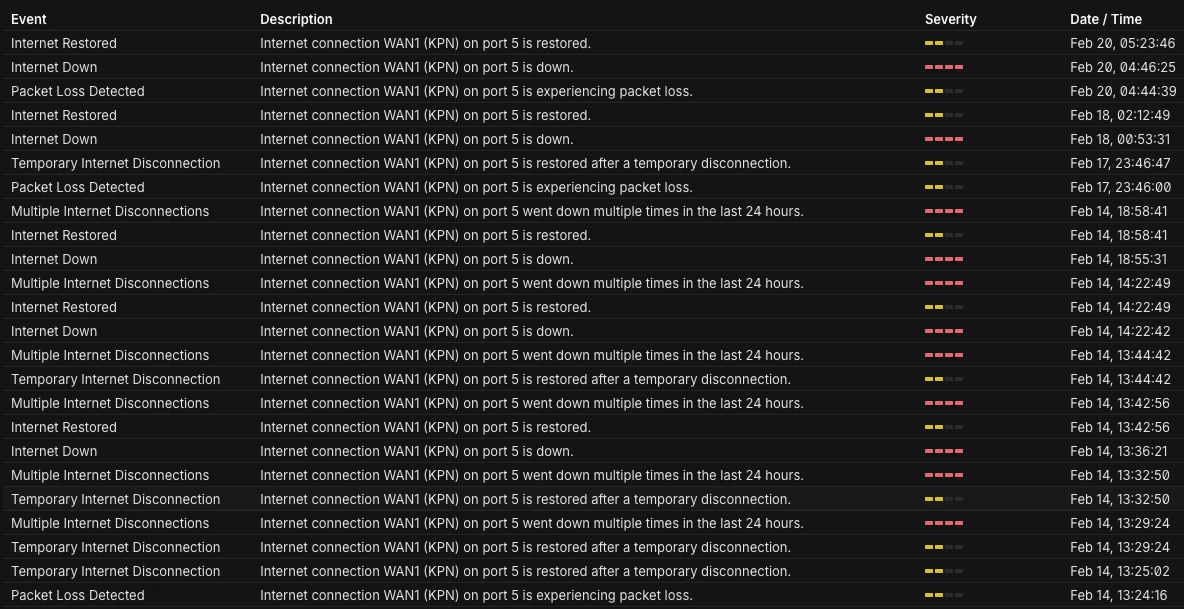Click severity indicator at Feb 14, 13:24:16
Image resolution: width=1184 pixels, height=609 pixels.
[x=943, y=595]
